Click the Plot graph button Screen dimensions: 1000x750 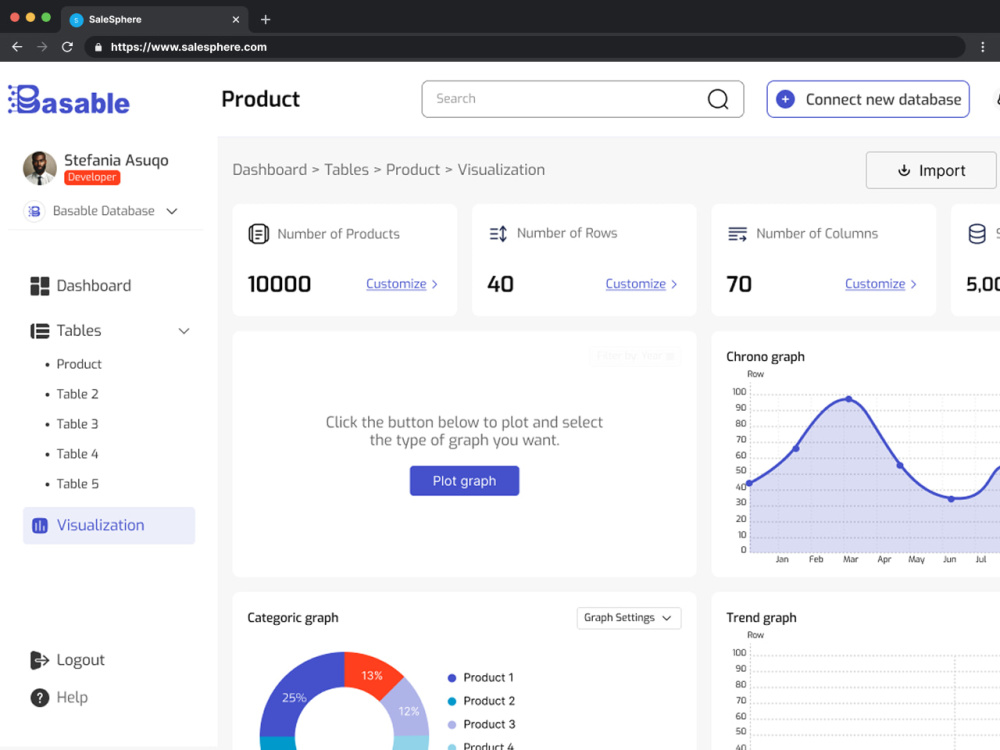click(464, 481)
